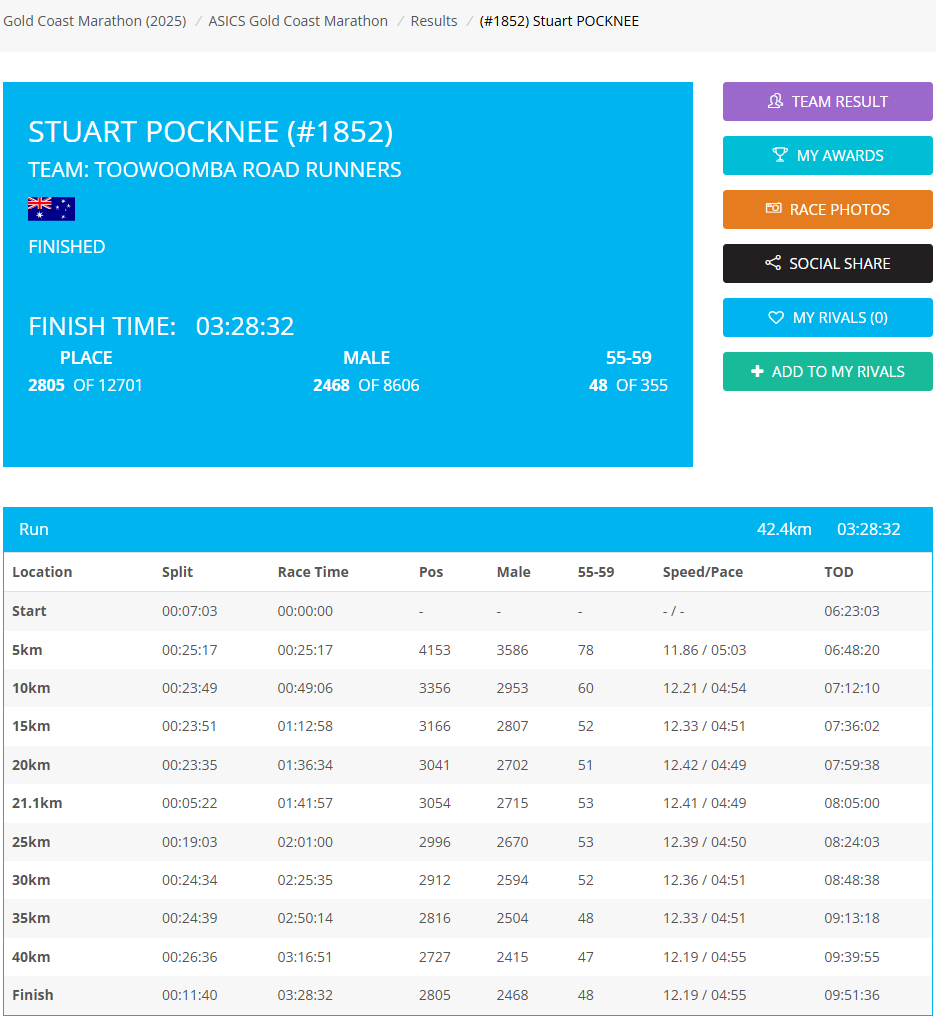Click the Run section header bar
The image size is (936, 1027).
pyautogui.click(x=468, y=529)
